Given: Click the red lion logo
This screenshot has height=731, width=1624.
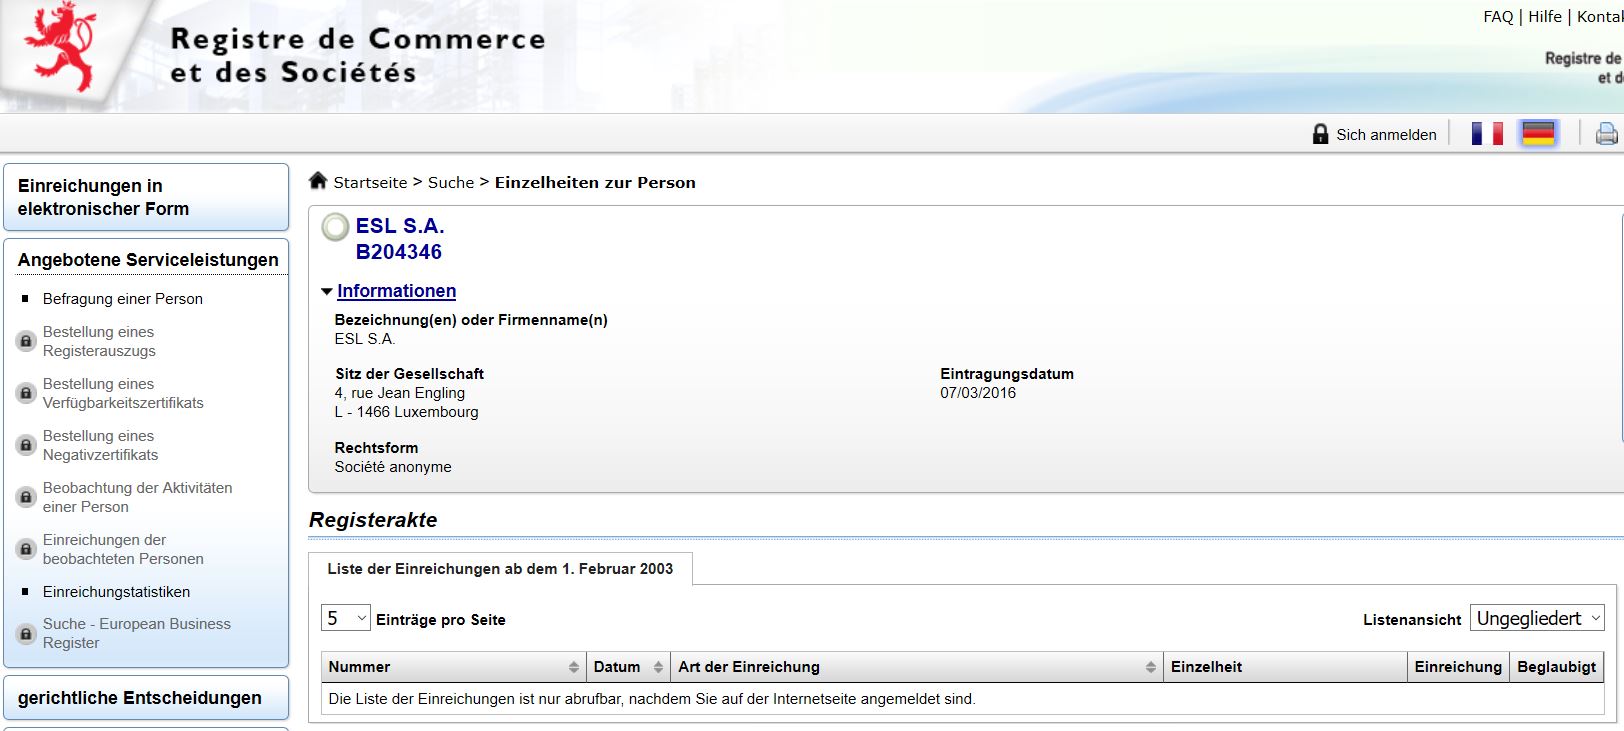Looking at the screenshot, I should click(x=61, y=47).
